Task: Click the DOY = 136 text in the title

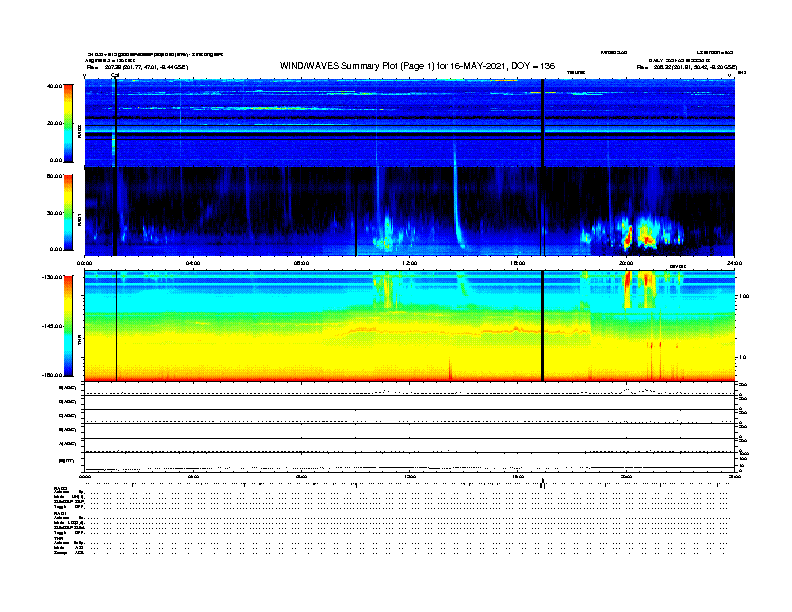Action: 533,66
